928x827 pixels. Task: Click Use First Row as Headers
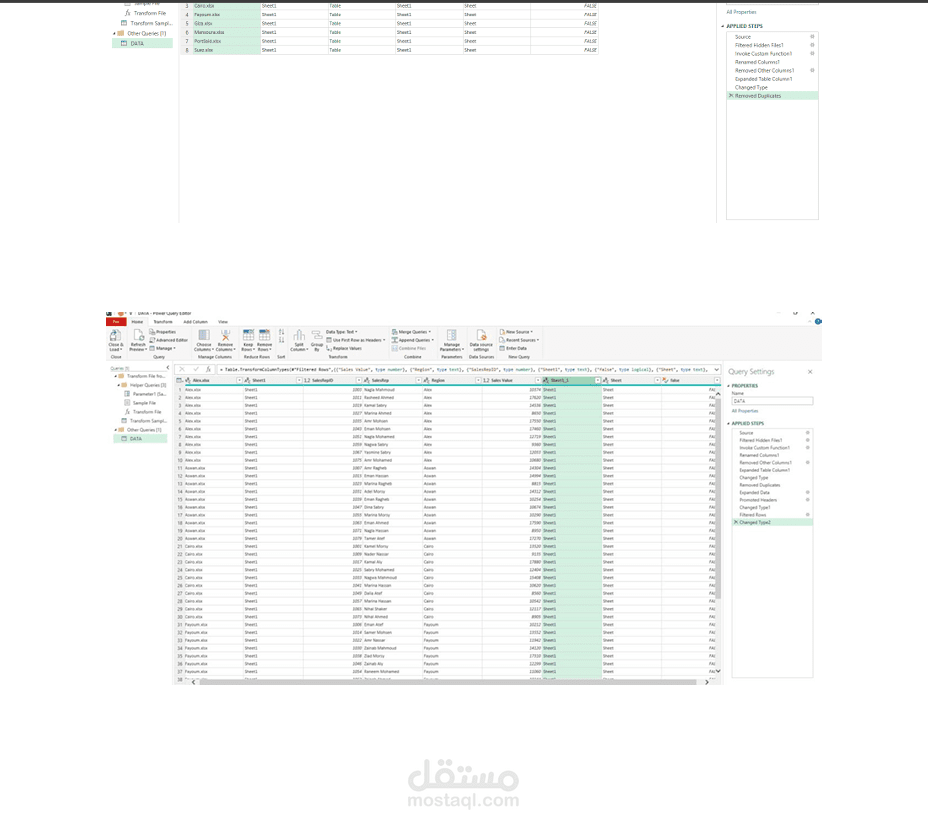coord(356,340)
